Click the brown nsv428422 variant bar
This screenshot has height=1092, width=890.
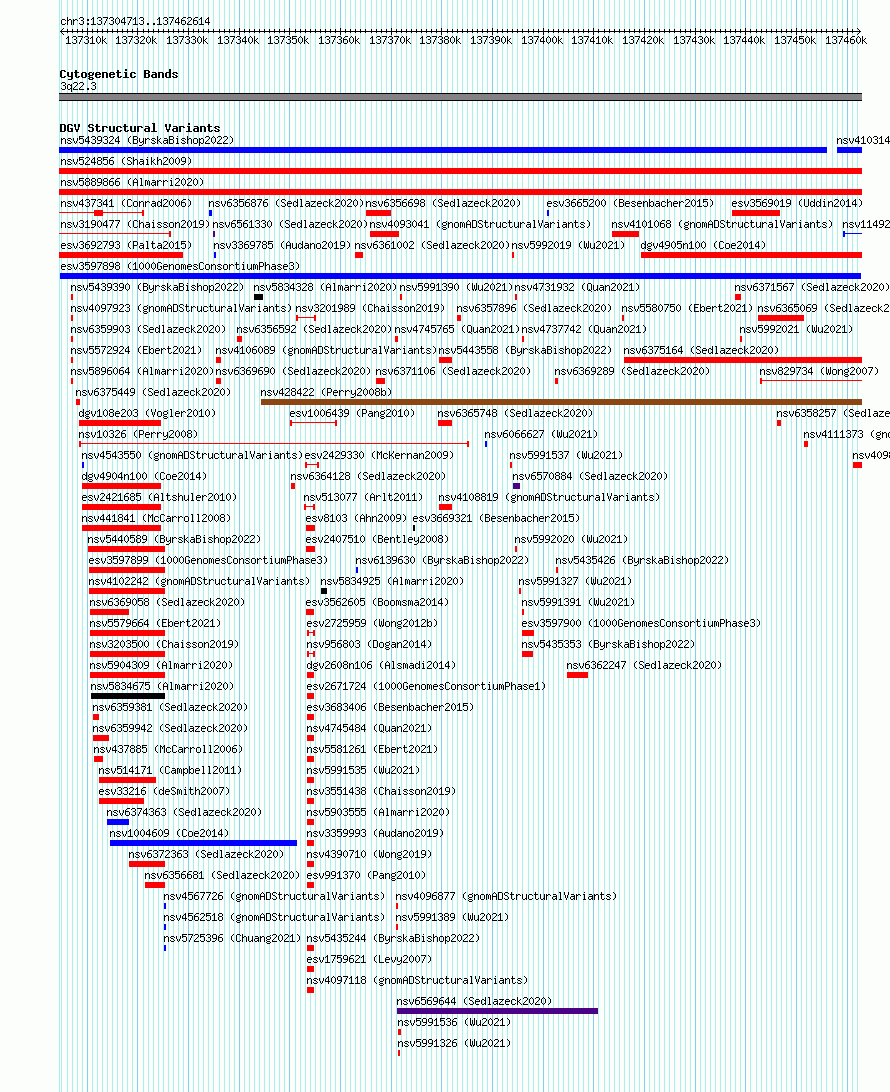(x=561, y=402)
